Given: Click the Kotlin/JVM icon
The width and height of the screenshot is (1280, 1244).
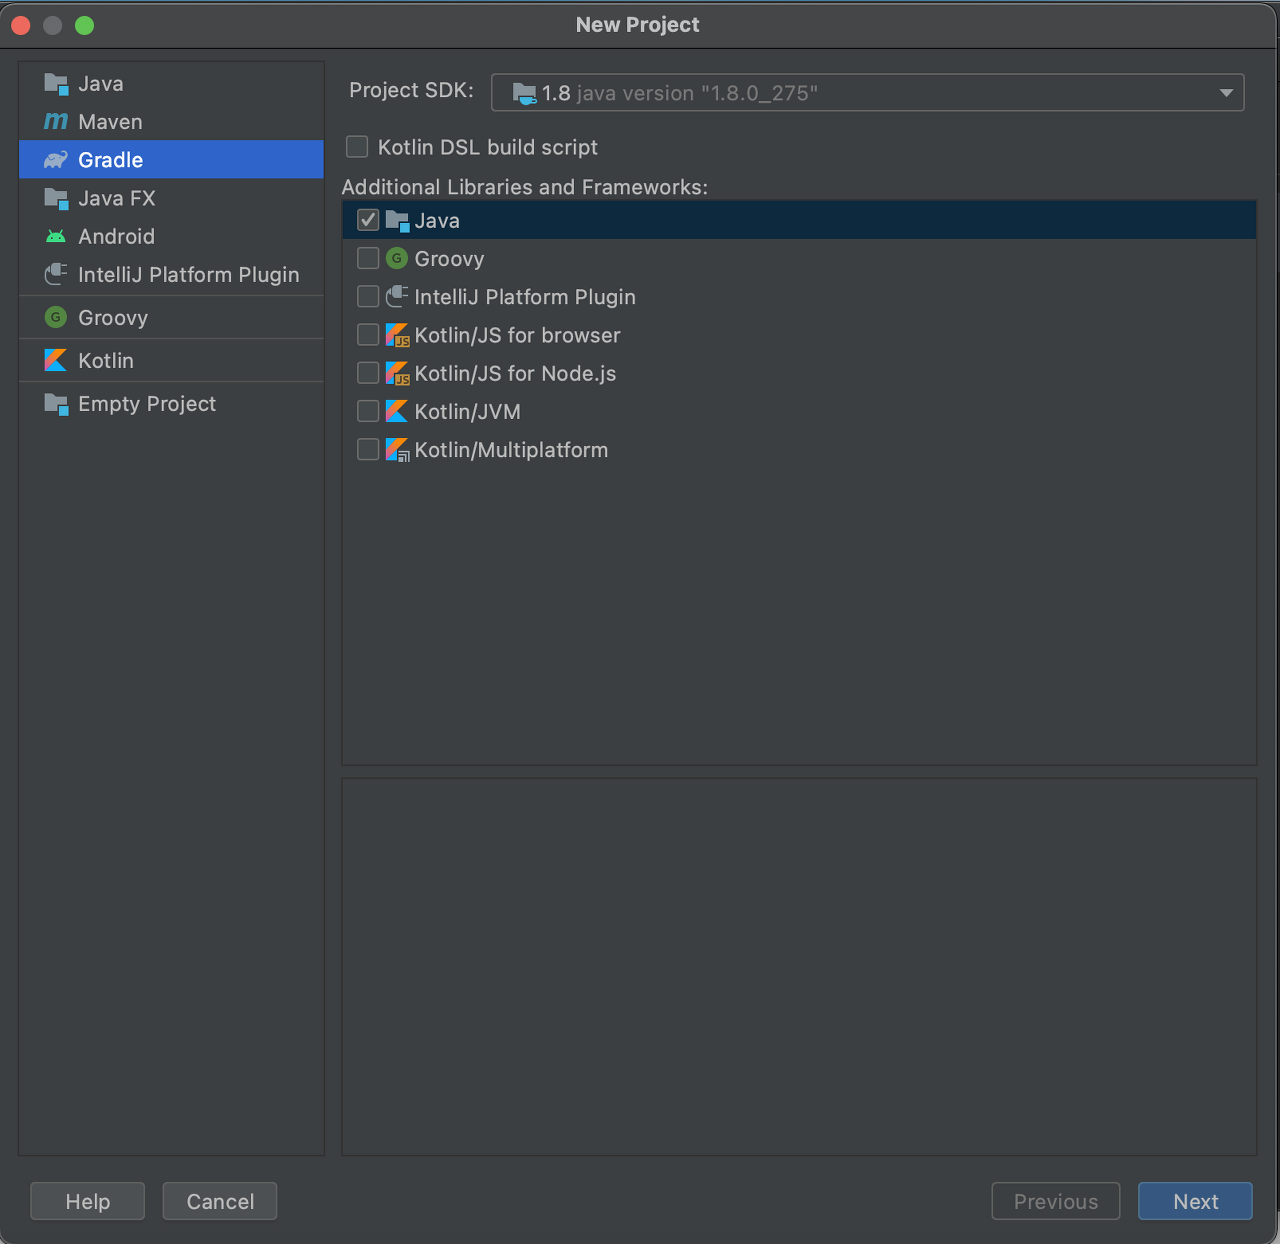Looking at the screenshot, I should point(397,411).
